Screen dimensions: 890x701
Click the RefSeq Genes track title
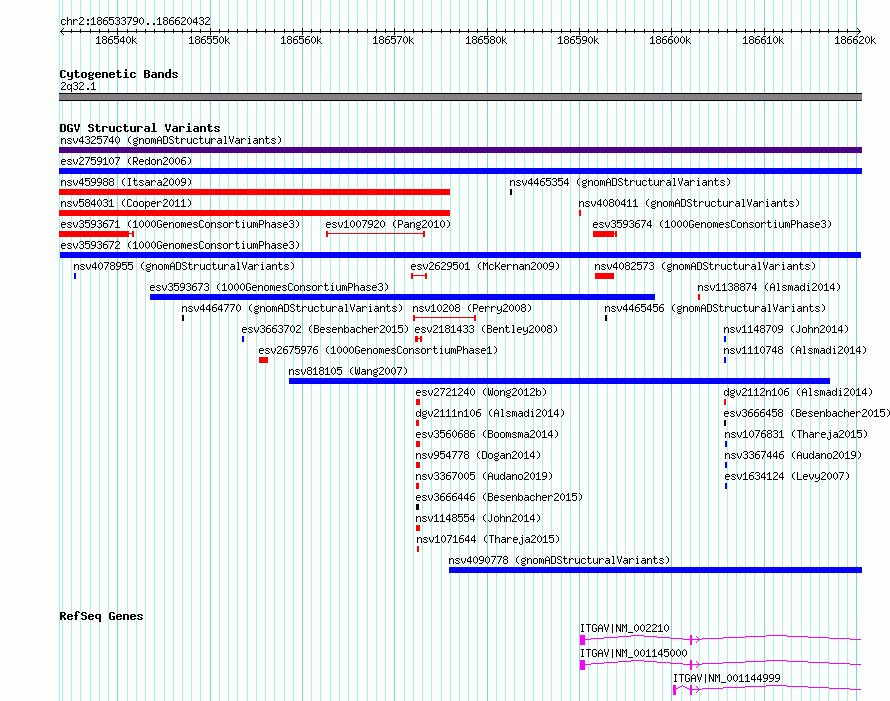pyautogui.click(x=101, y=616)
